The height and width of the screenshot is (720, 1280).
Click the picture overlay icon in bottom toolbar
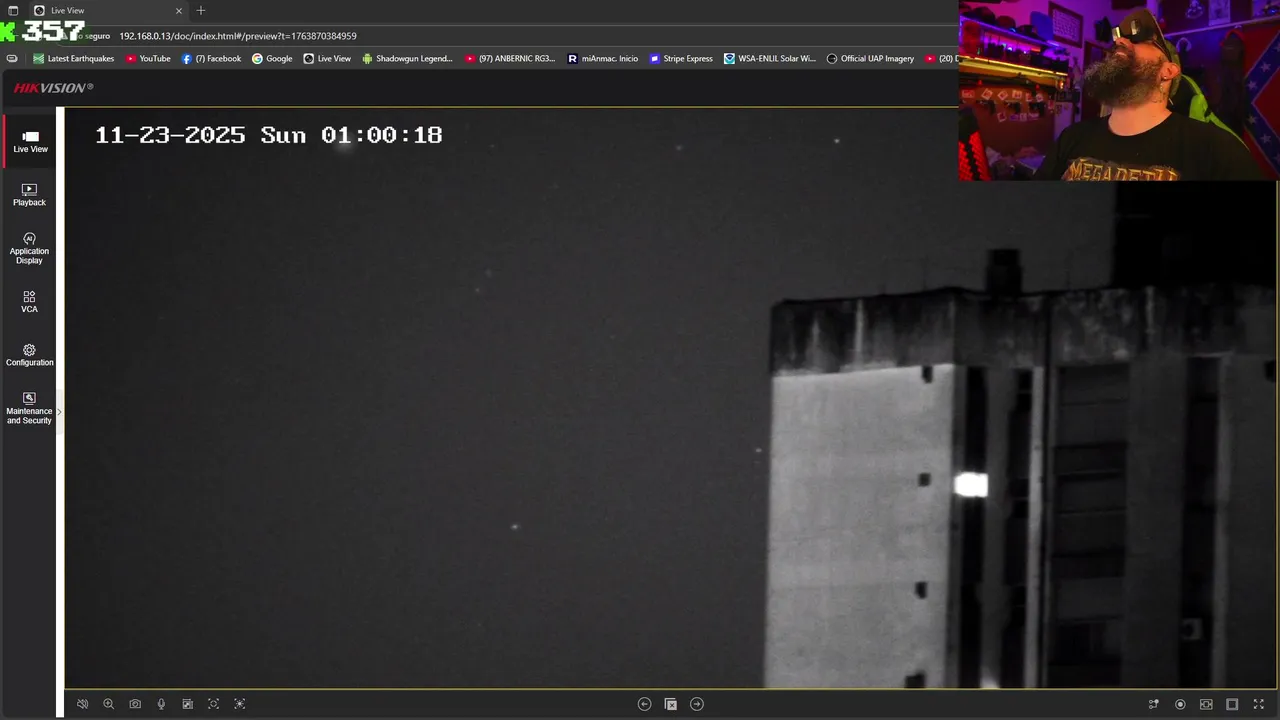point(187,704)
